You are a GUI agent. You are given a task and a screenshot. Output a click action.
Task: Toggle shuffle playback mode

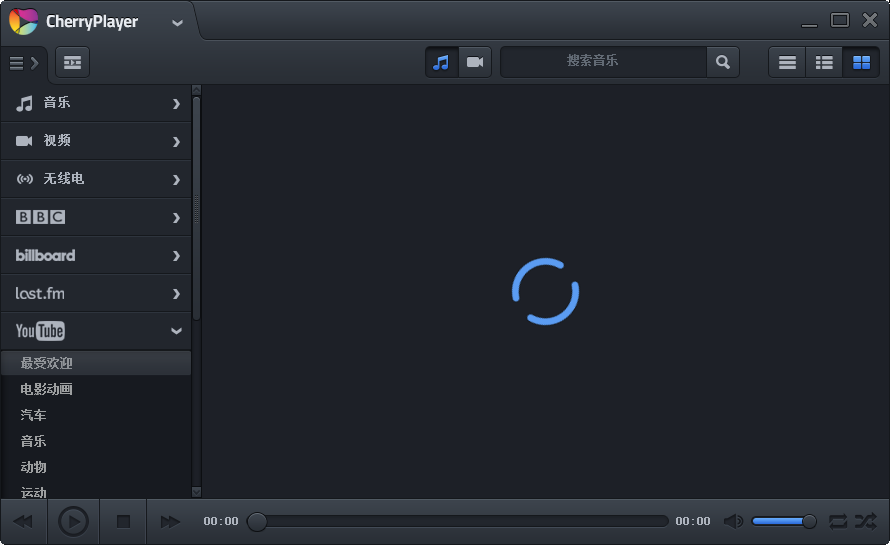coord(865,521)
